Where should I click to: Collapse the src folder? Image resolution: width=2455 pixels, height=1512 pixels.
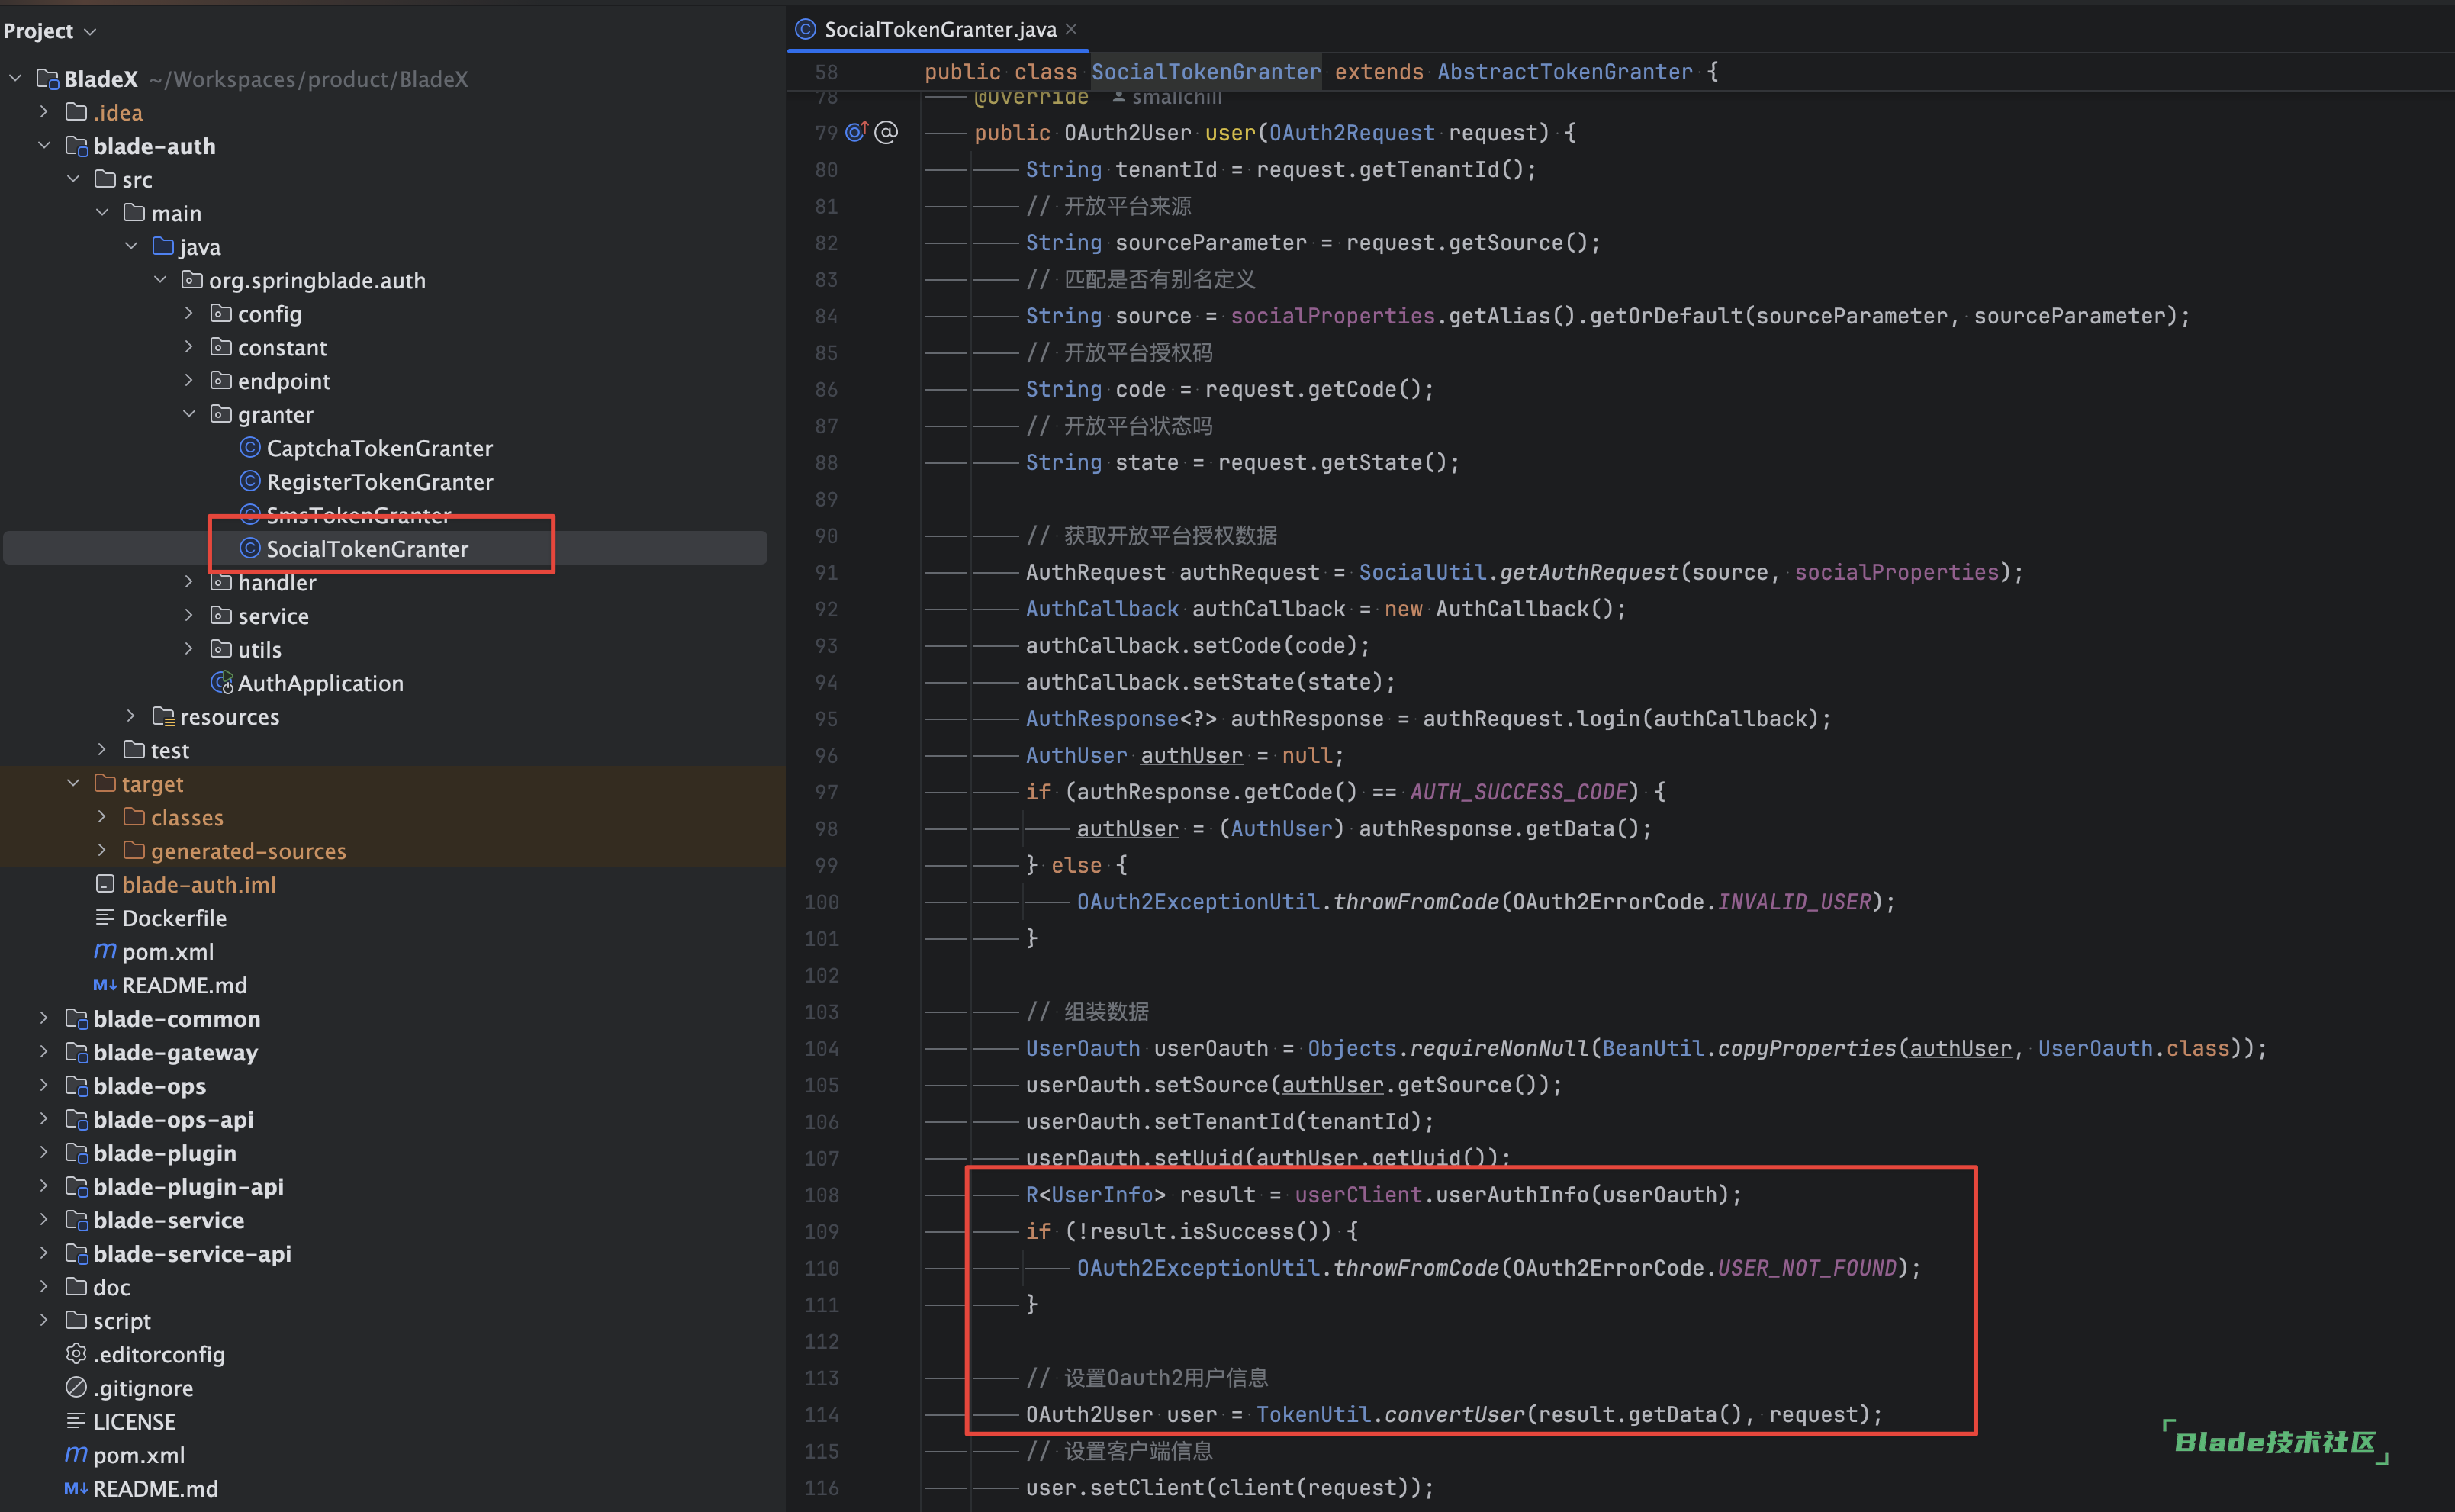(73, 179)
